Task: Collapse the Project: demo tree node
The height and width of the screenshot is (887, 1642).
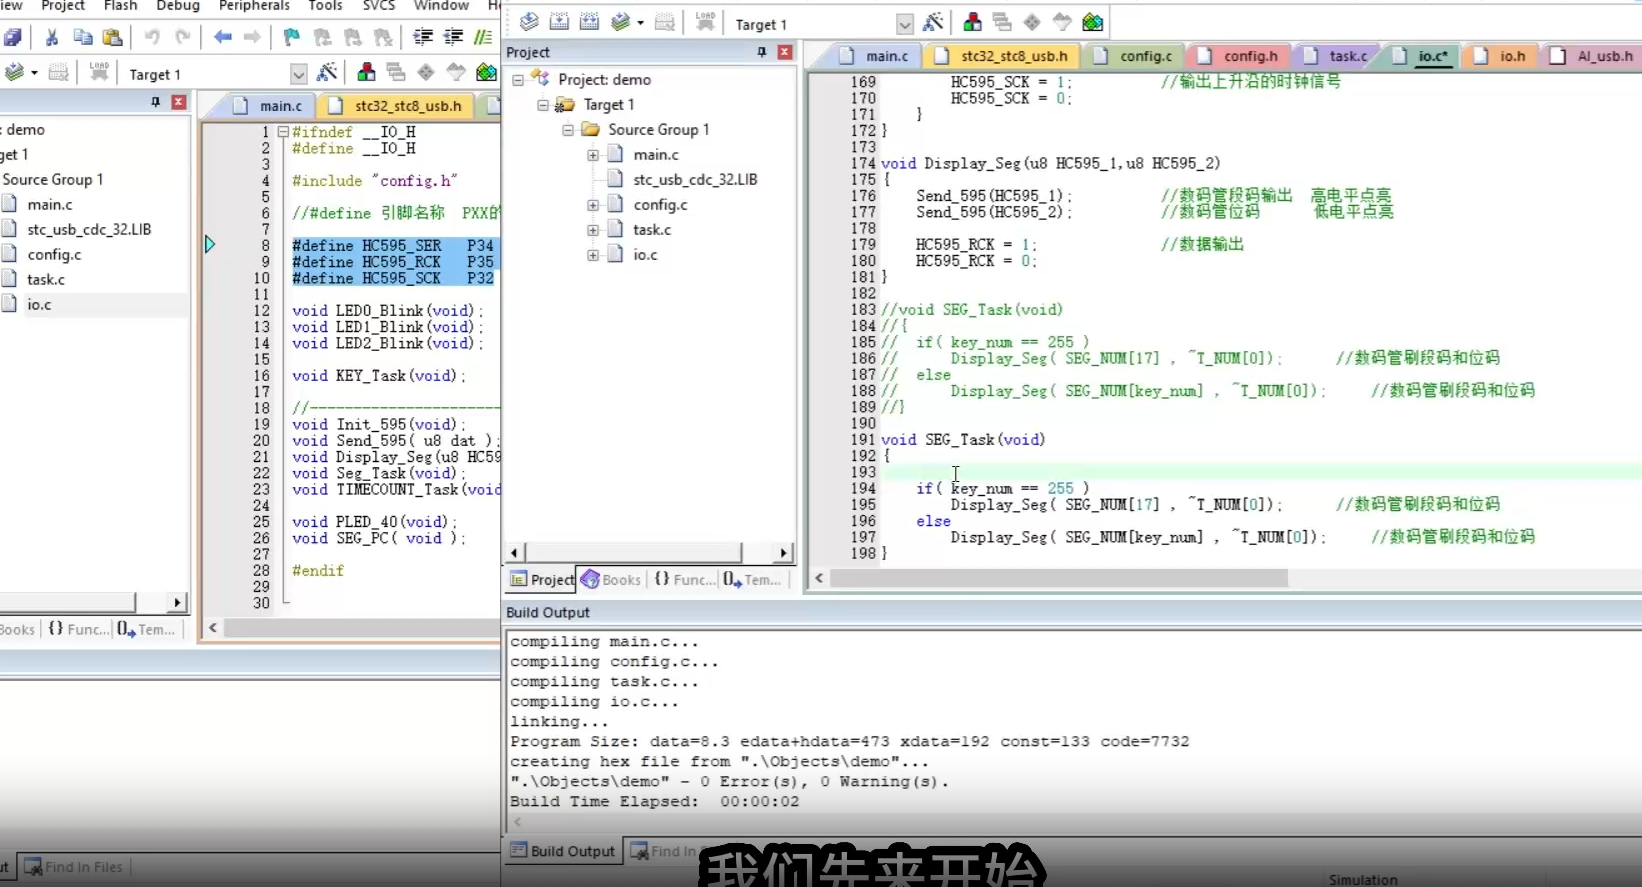Action: tap(518, 79)
